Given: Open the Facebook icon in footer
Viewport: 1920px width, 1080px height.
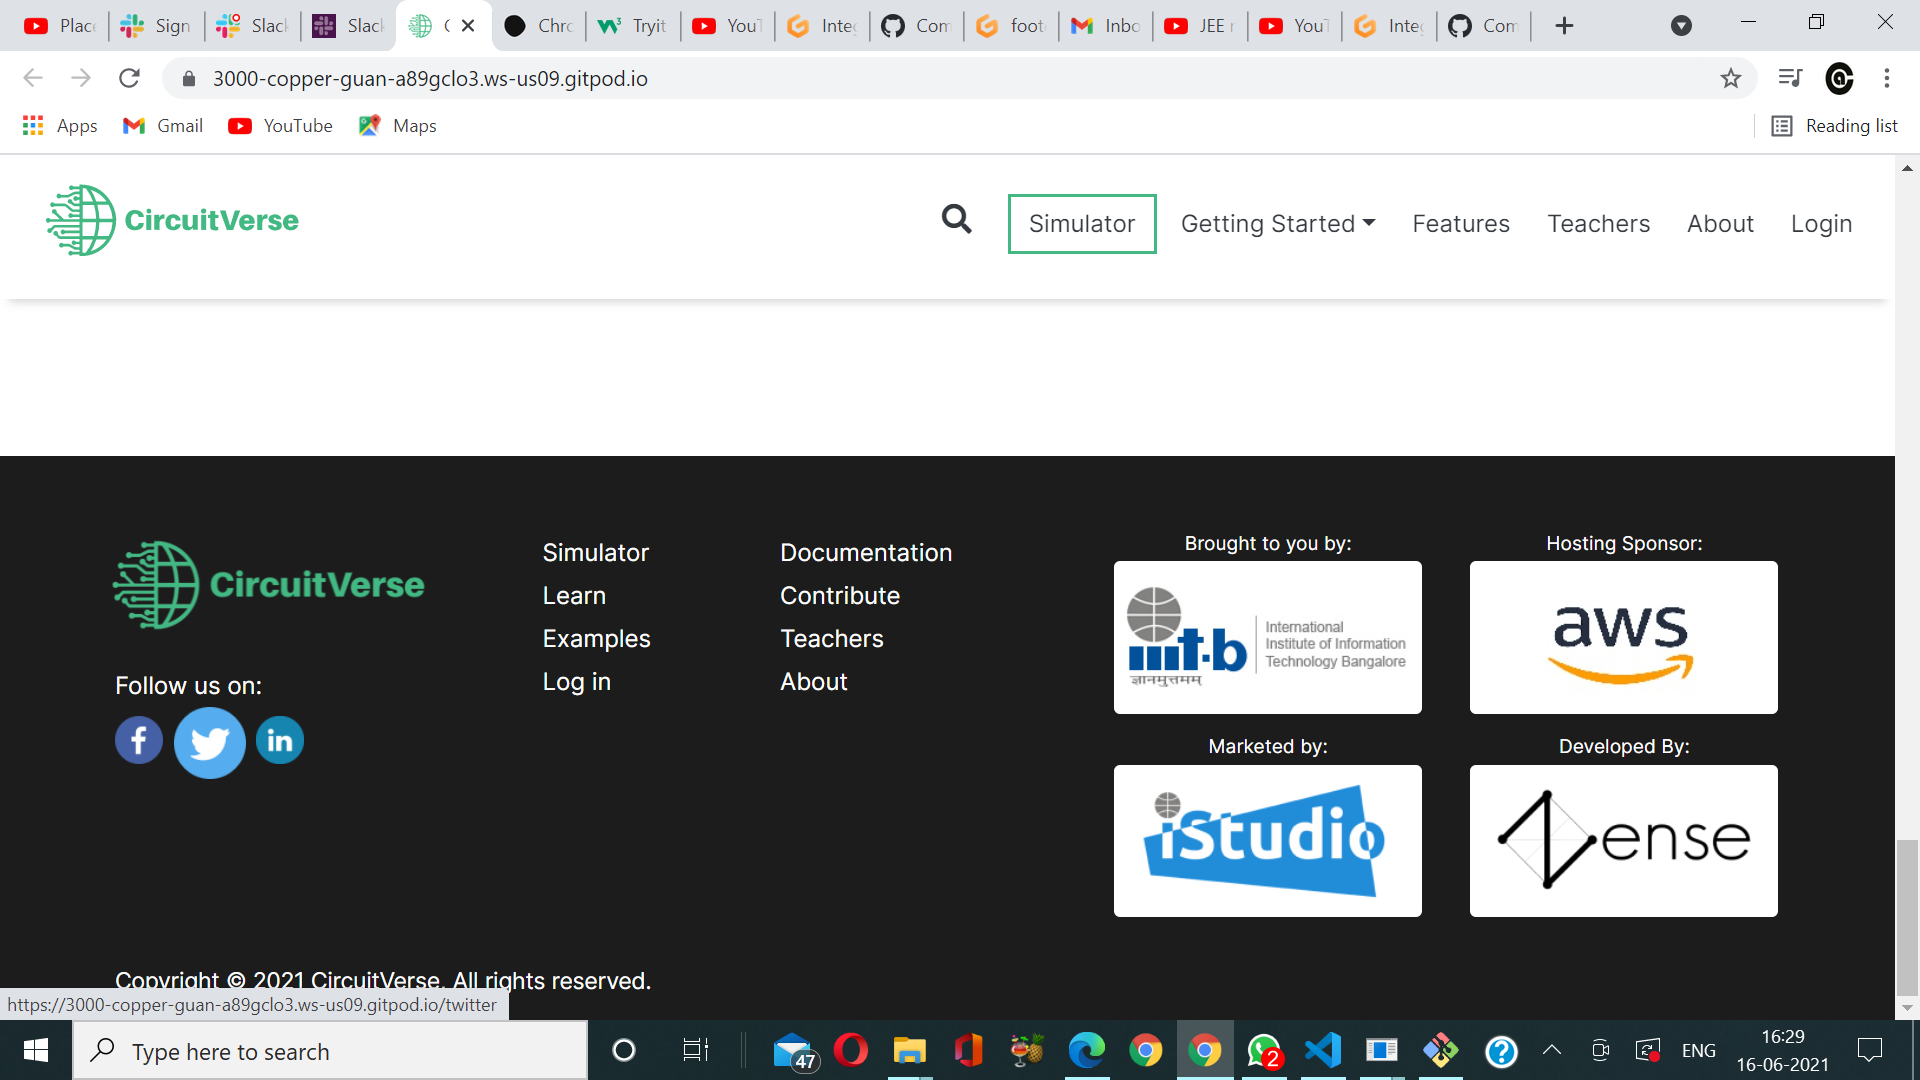Looking at the screenshot, I should (x=139, y=741).
